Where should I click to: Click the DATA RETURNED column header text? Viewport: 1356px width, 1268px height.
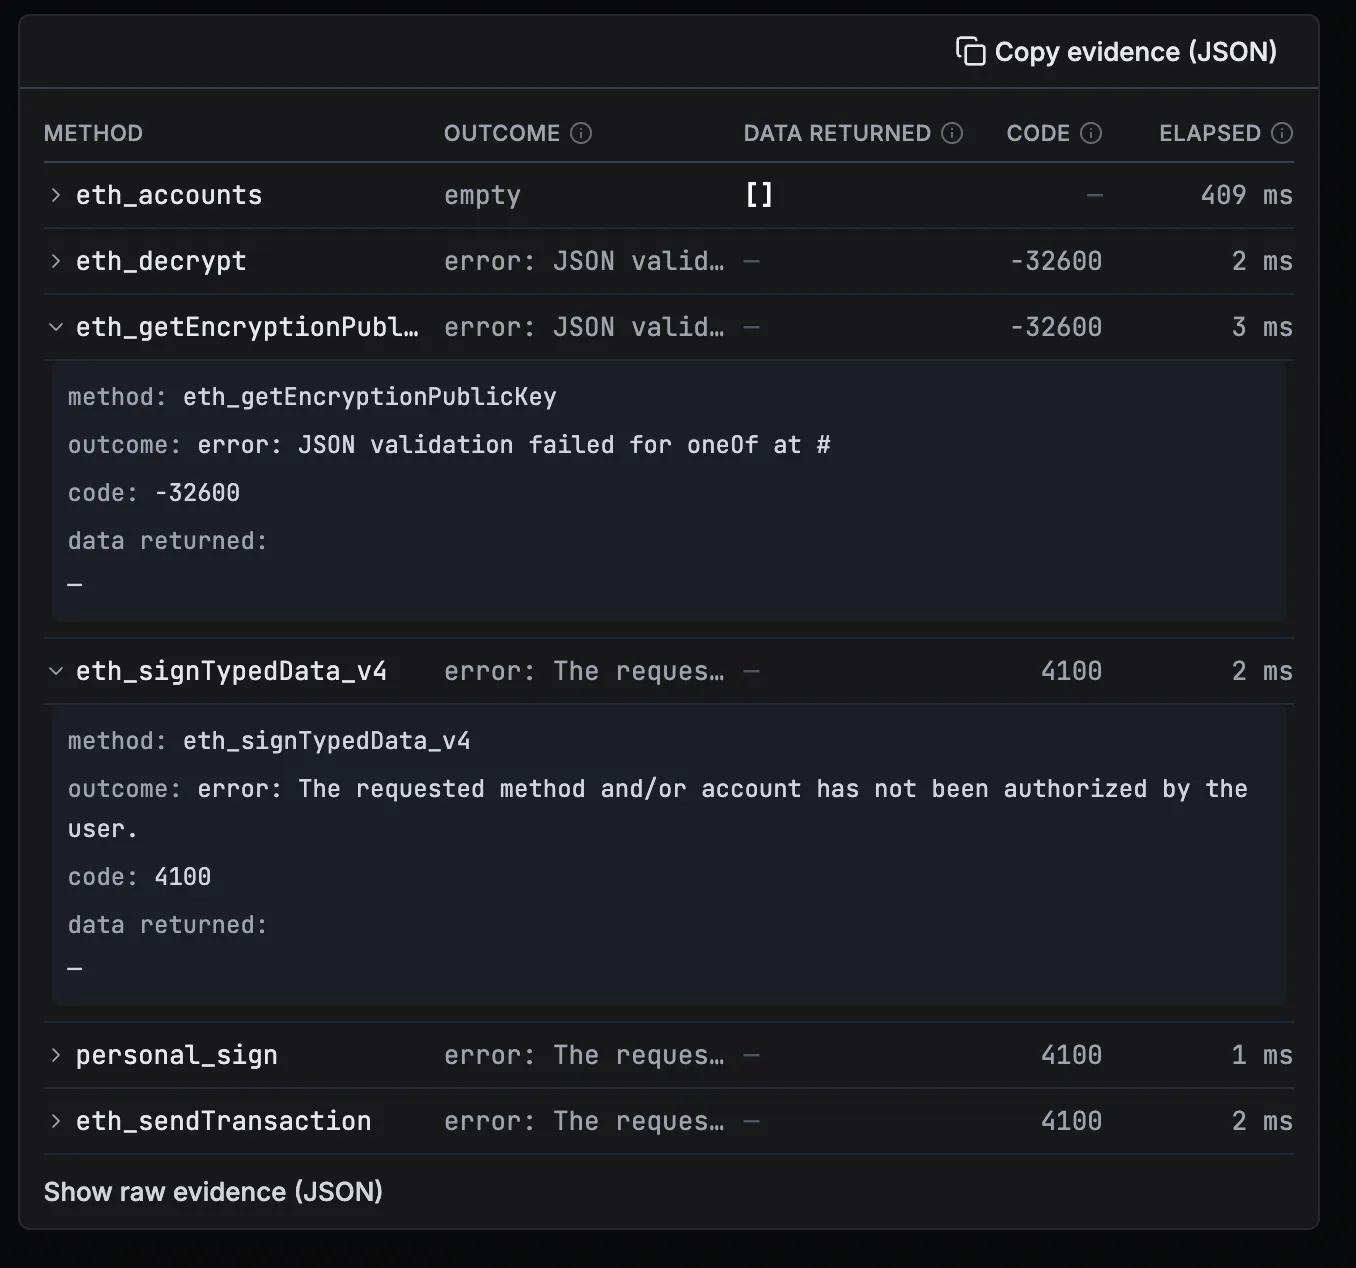pyautogui.click(x=837, y=133)
